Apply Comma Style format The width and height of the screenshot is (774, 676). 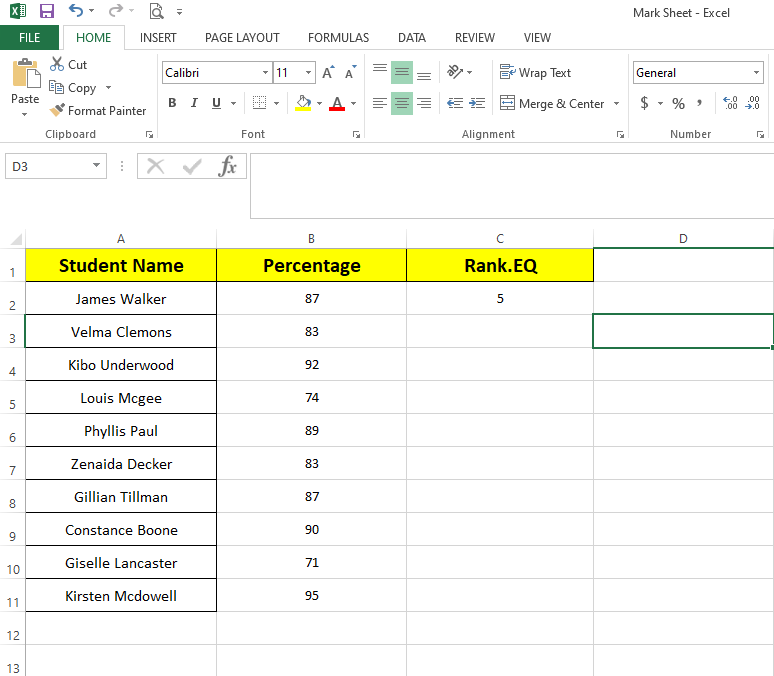click(699, 103)
